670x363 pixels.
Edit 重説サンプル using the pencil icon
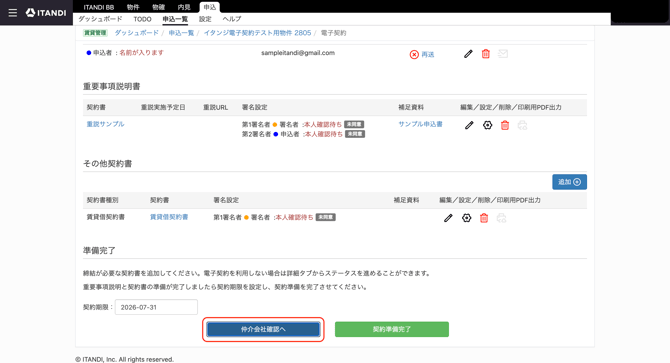(469, 125)
